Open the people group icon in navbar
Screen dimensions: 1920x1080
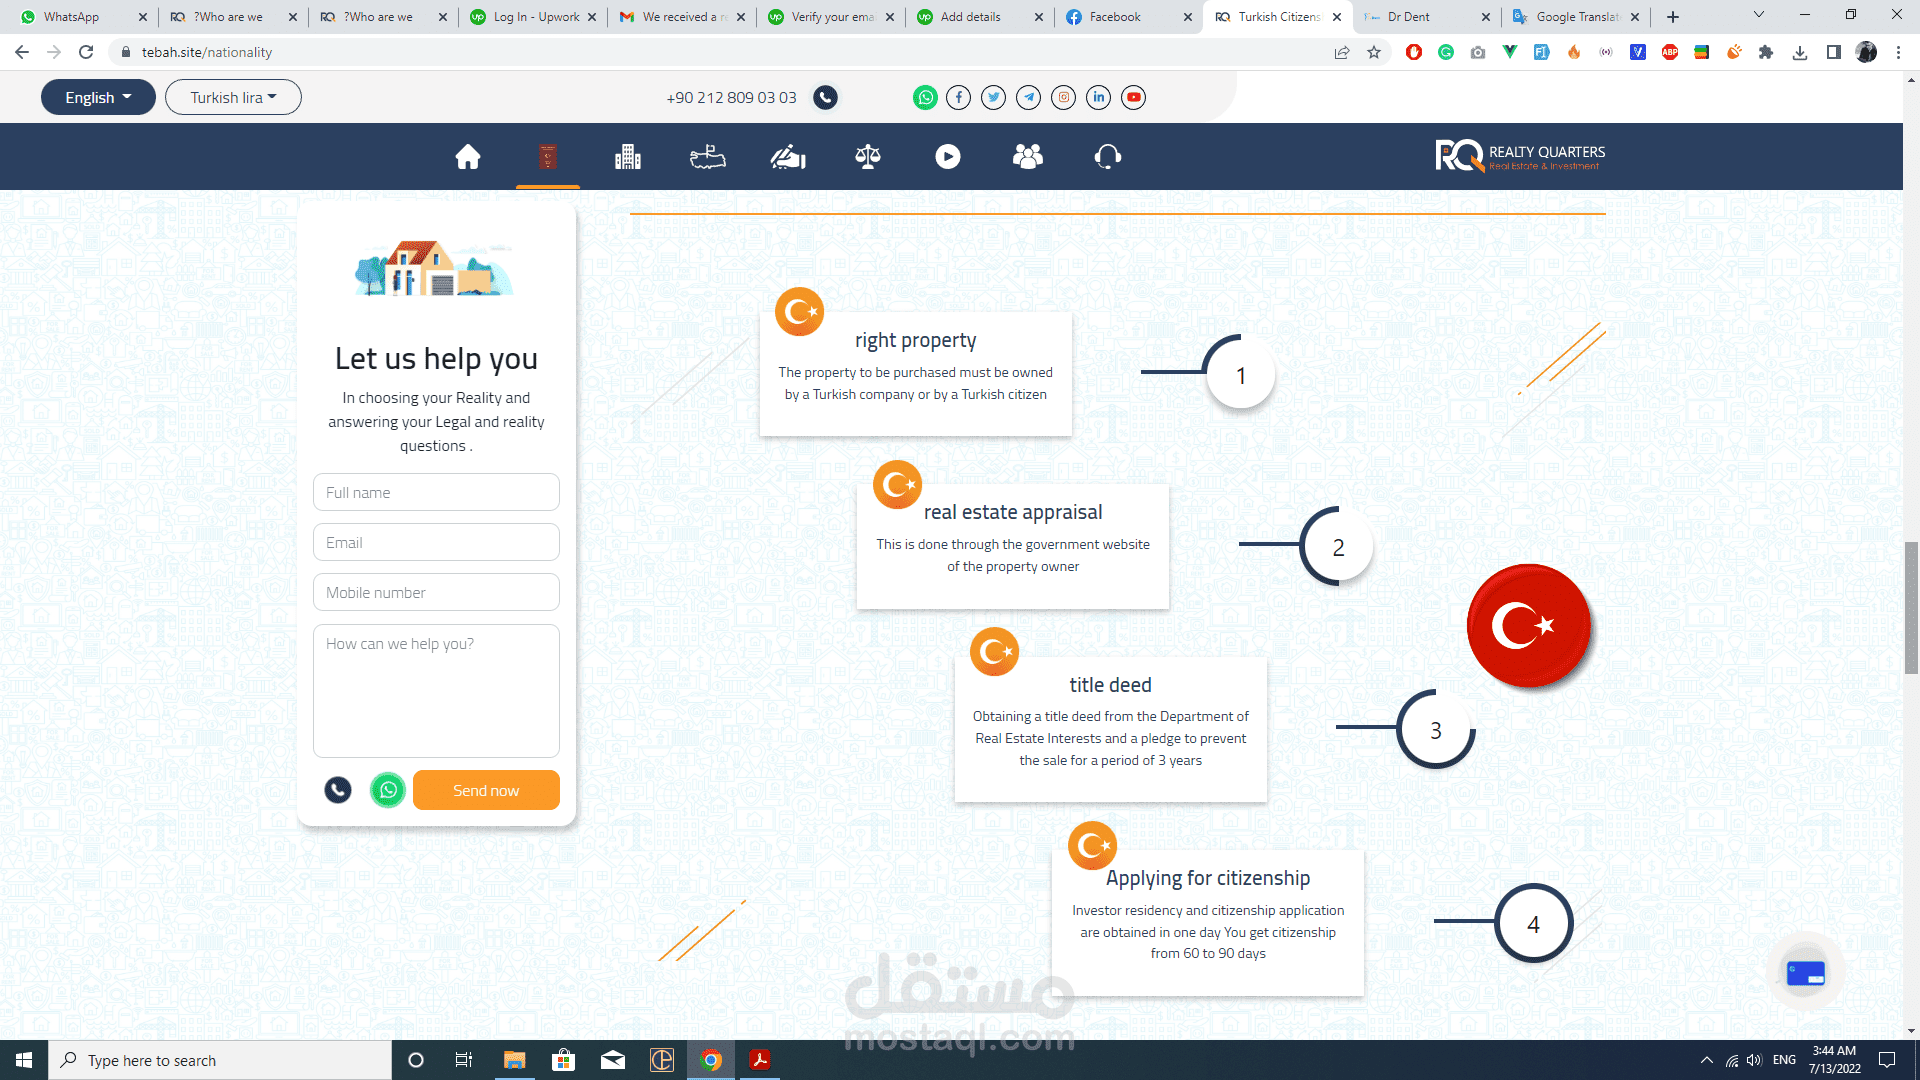[x=1028, y=157]
